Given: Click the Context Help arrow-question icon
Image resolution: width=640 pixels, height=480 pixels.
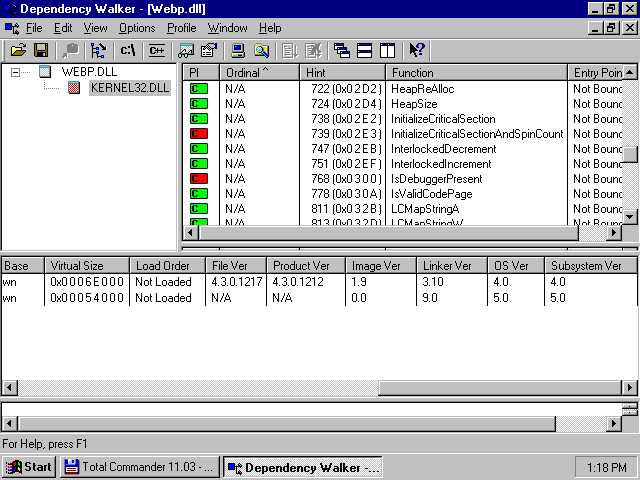Looking at the screenshot, I should point(417,51).
